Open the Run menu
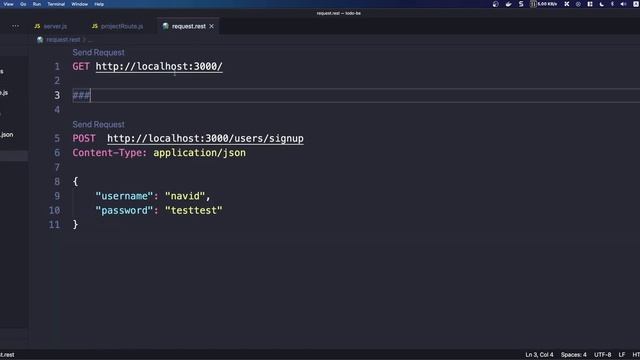This screenshot has width=640, height=360. 37,4
